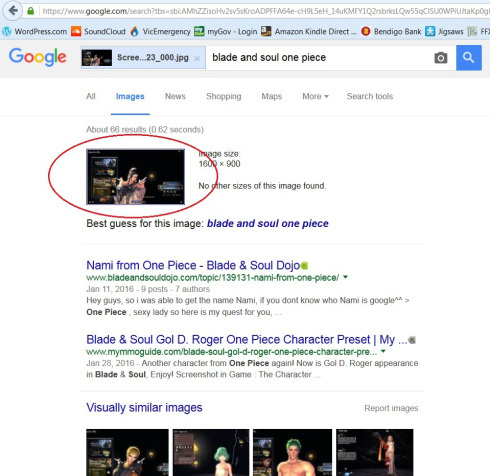Expand the arrow beside the bladeandsouldojo.com URL
Viewport: 490px width, 476px height.
click(x=345, y=277)
